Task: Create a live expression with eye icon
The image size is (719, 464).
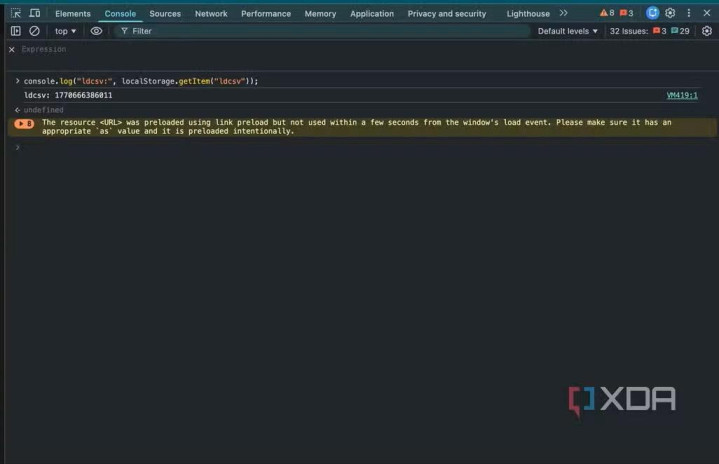Action: (x=97, y=31)
